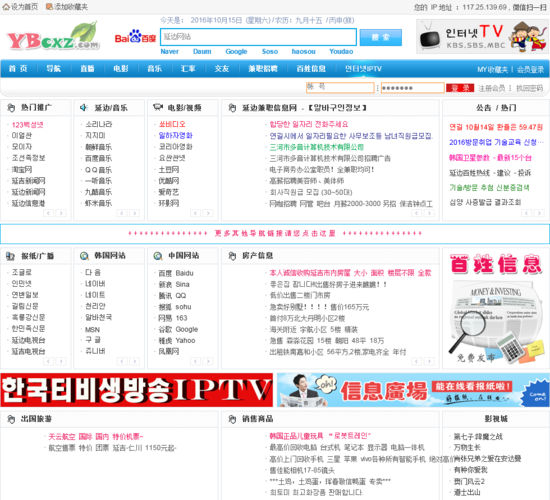This screenshot has height=500, width=550.
Task: Open 汇率 in the navigation bar
Action: coord(188,69)
